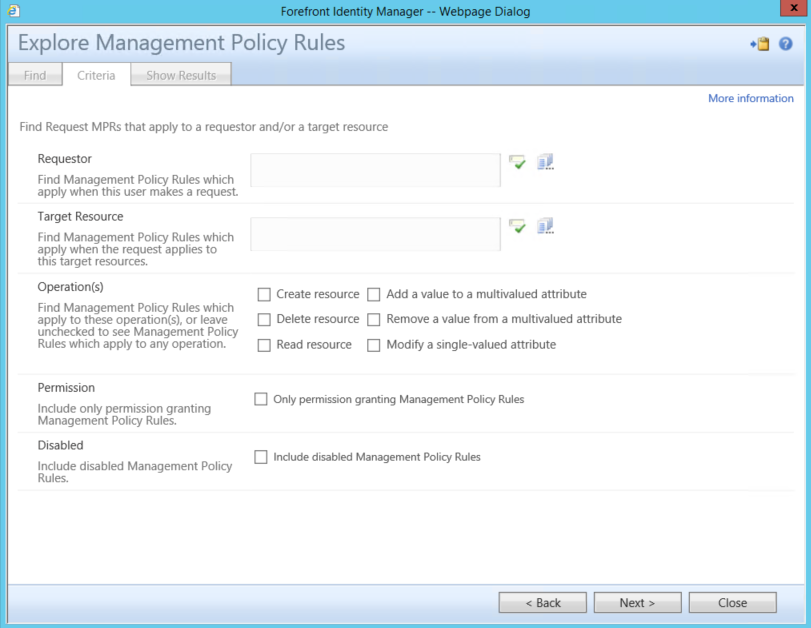Open the Show Results tab
The height and width of the screenshot is (628, 811).
(181, 75)
